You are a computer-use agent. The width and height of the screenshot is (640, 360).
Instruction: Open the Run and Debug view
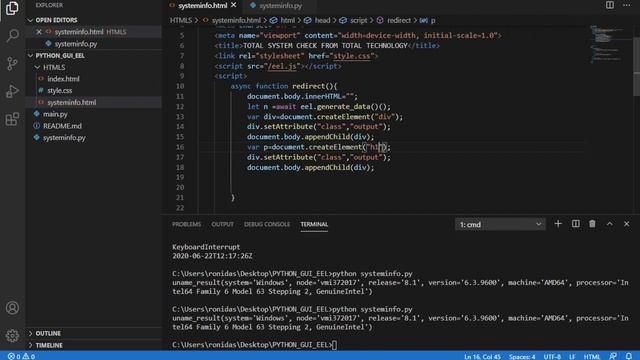click(x=12, y=91)
